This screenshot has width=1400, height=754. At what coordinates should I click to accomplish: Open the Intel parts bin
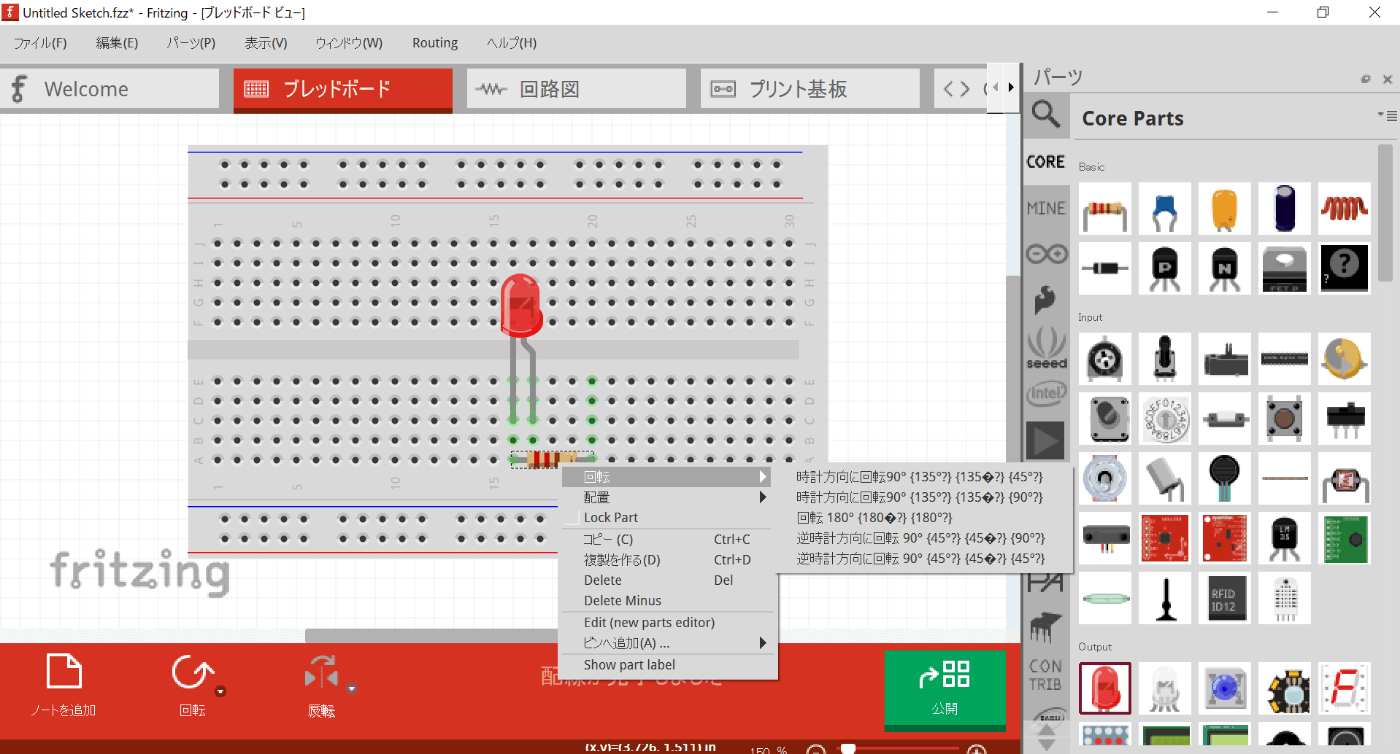tap(1046, 394)
